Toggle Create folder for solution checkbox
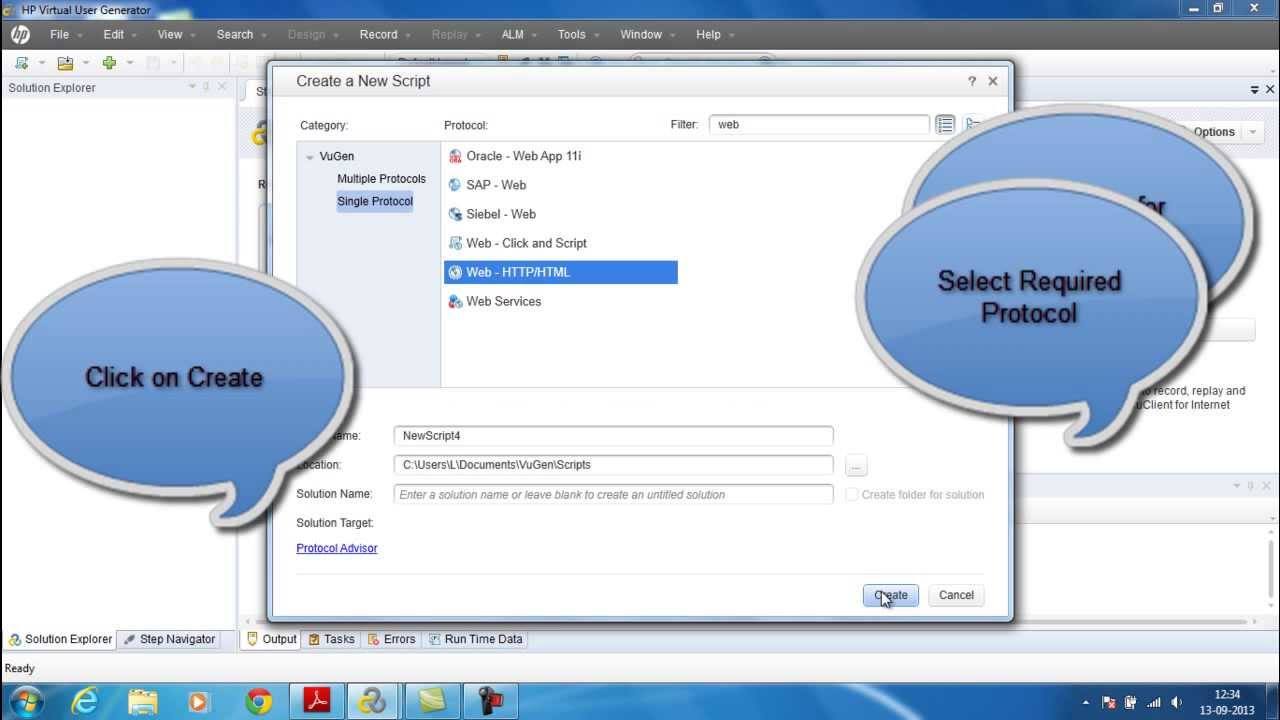This screenshot has width=1280, height=720. tap(852, 494)
